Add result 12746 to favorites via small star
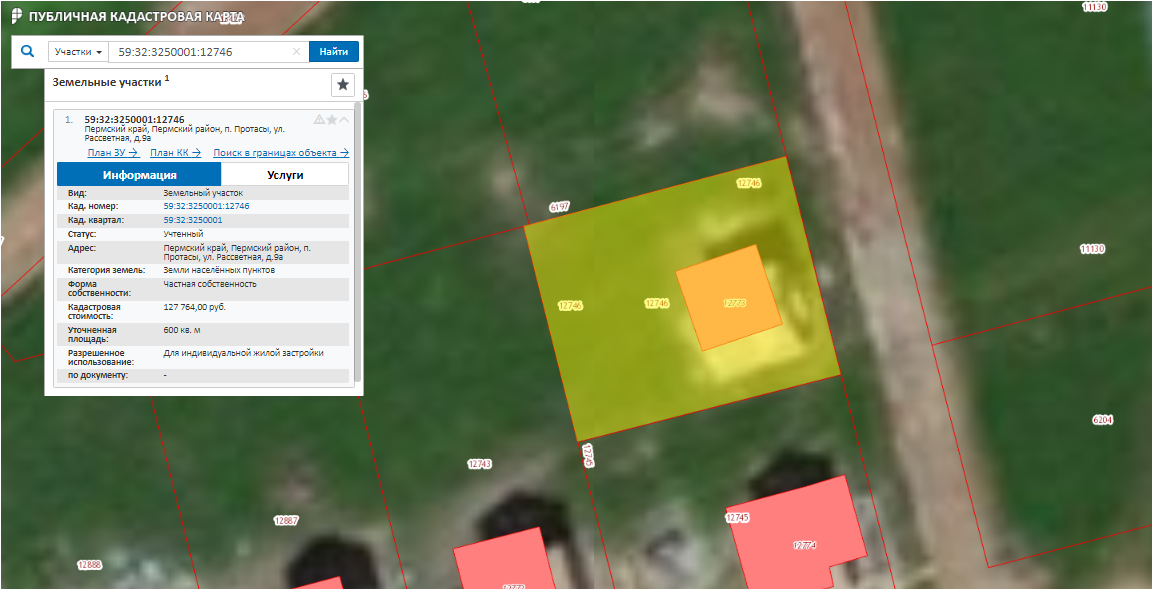1153x590 pixels. 332,119
